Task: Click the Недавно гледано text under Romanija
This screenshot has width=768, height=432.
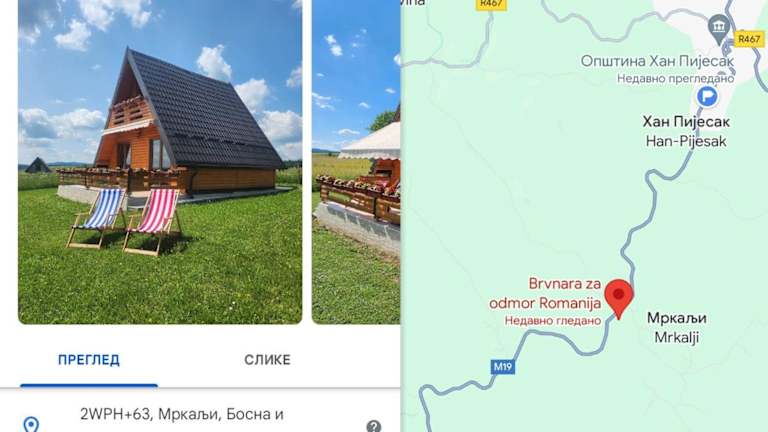Action: (x=552, y=321)
